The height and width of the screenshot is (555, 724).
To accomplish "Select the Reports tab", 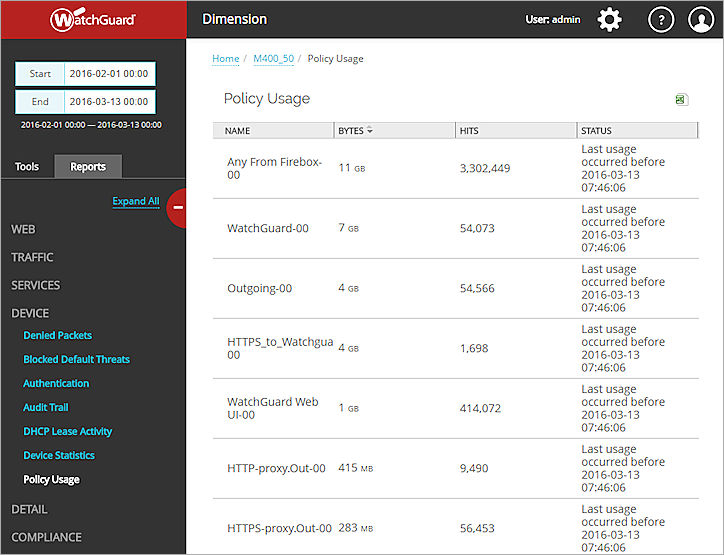I will [88, 166].
